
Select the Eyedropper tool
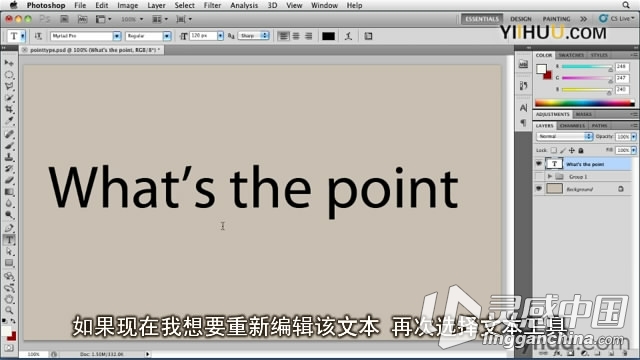click(x=9, y=121)
